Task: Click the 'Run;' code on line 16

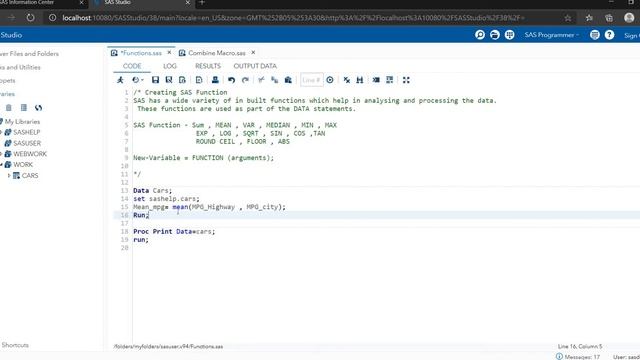Action: pos(141,215)
